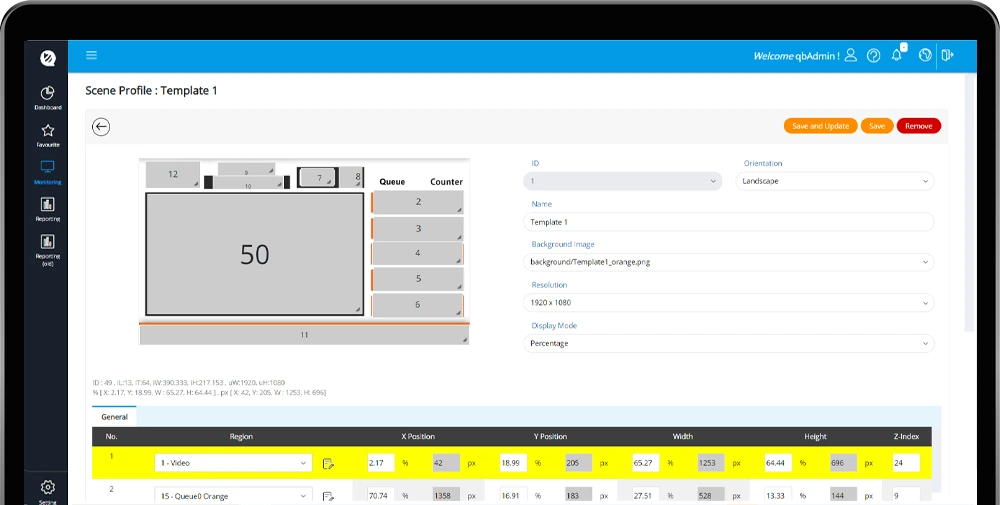
Task: Select region 12 in layout preview
Action: click(x=173, y=175)
